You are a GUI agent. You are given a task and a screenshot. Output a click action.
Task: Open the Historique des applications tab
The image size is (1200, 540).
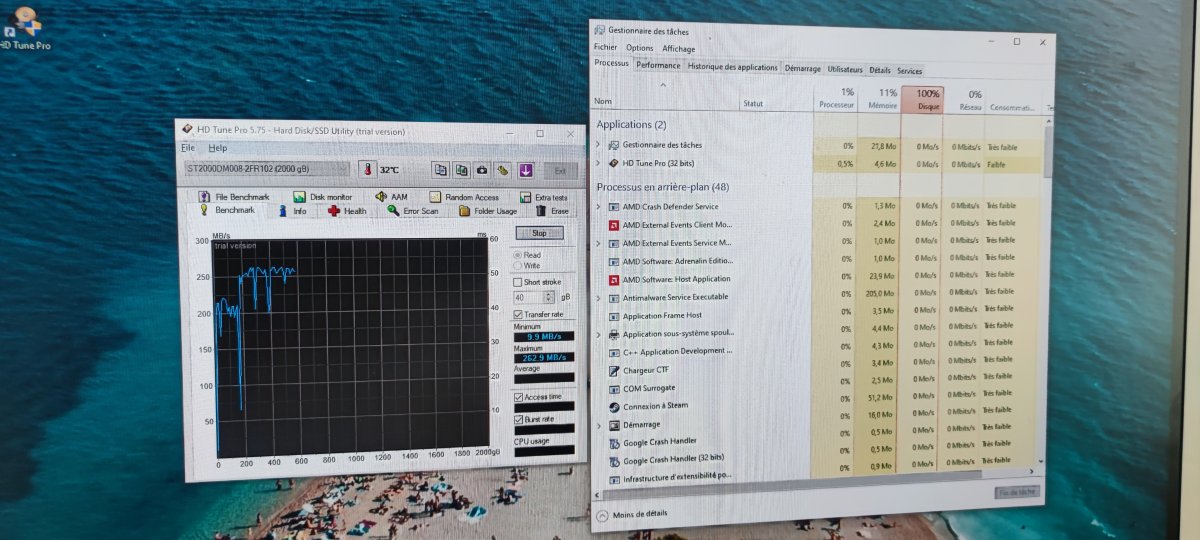[732, 68]
